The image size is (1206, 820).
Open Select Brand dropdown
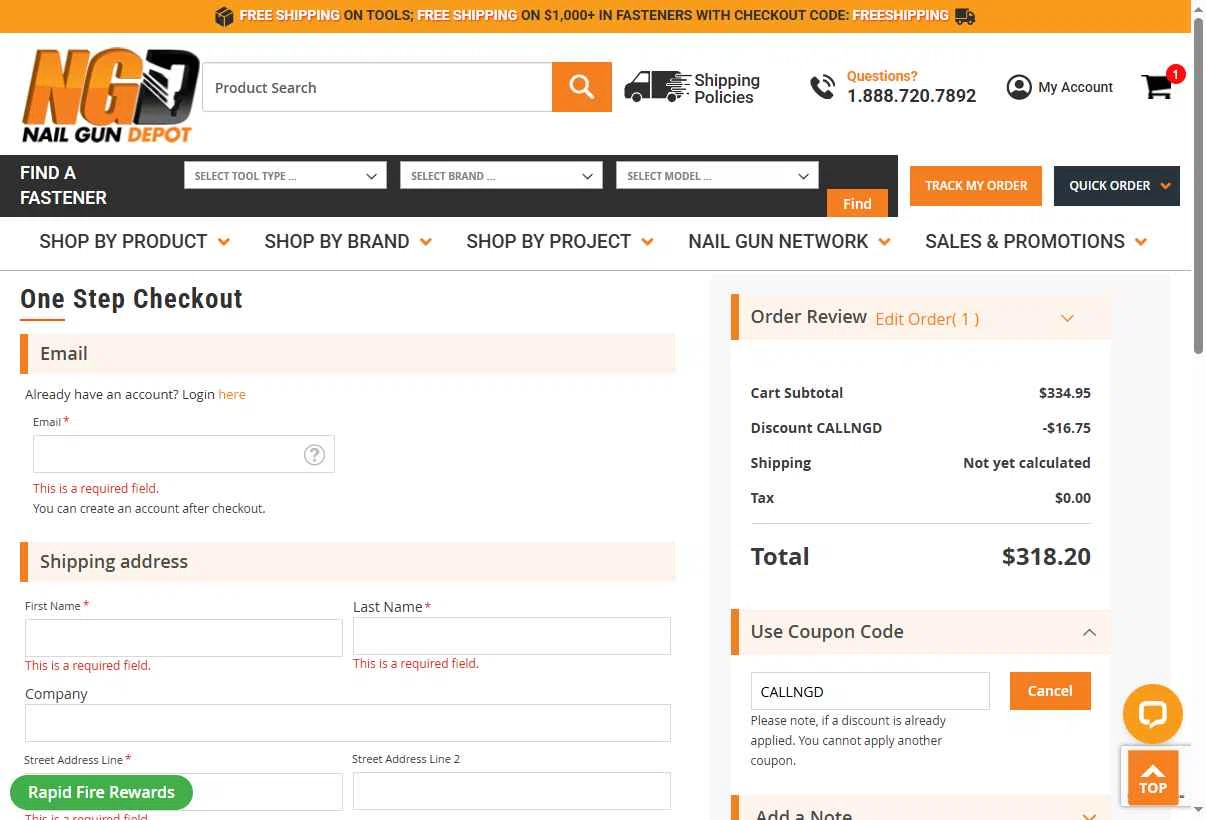[501, 176]
